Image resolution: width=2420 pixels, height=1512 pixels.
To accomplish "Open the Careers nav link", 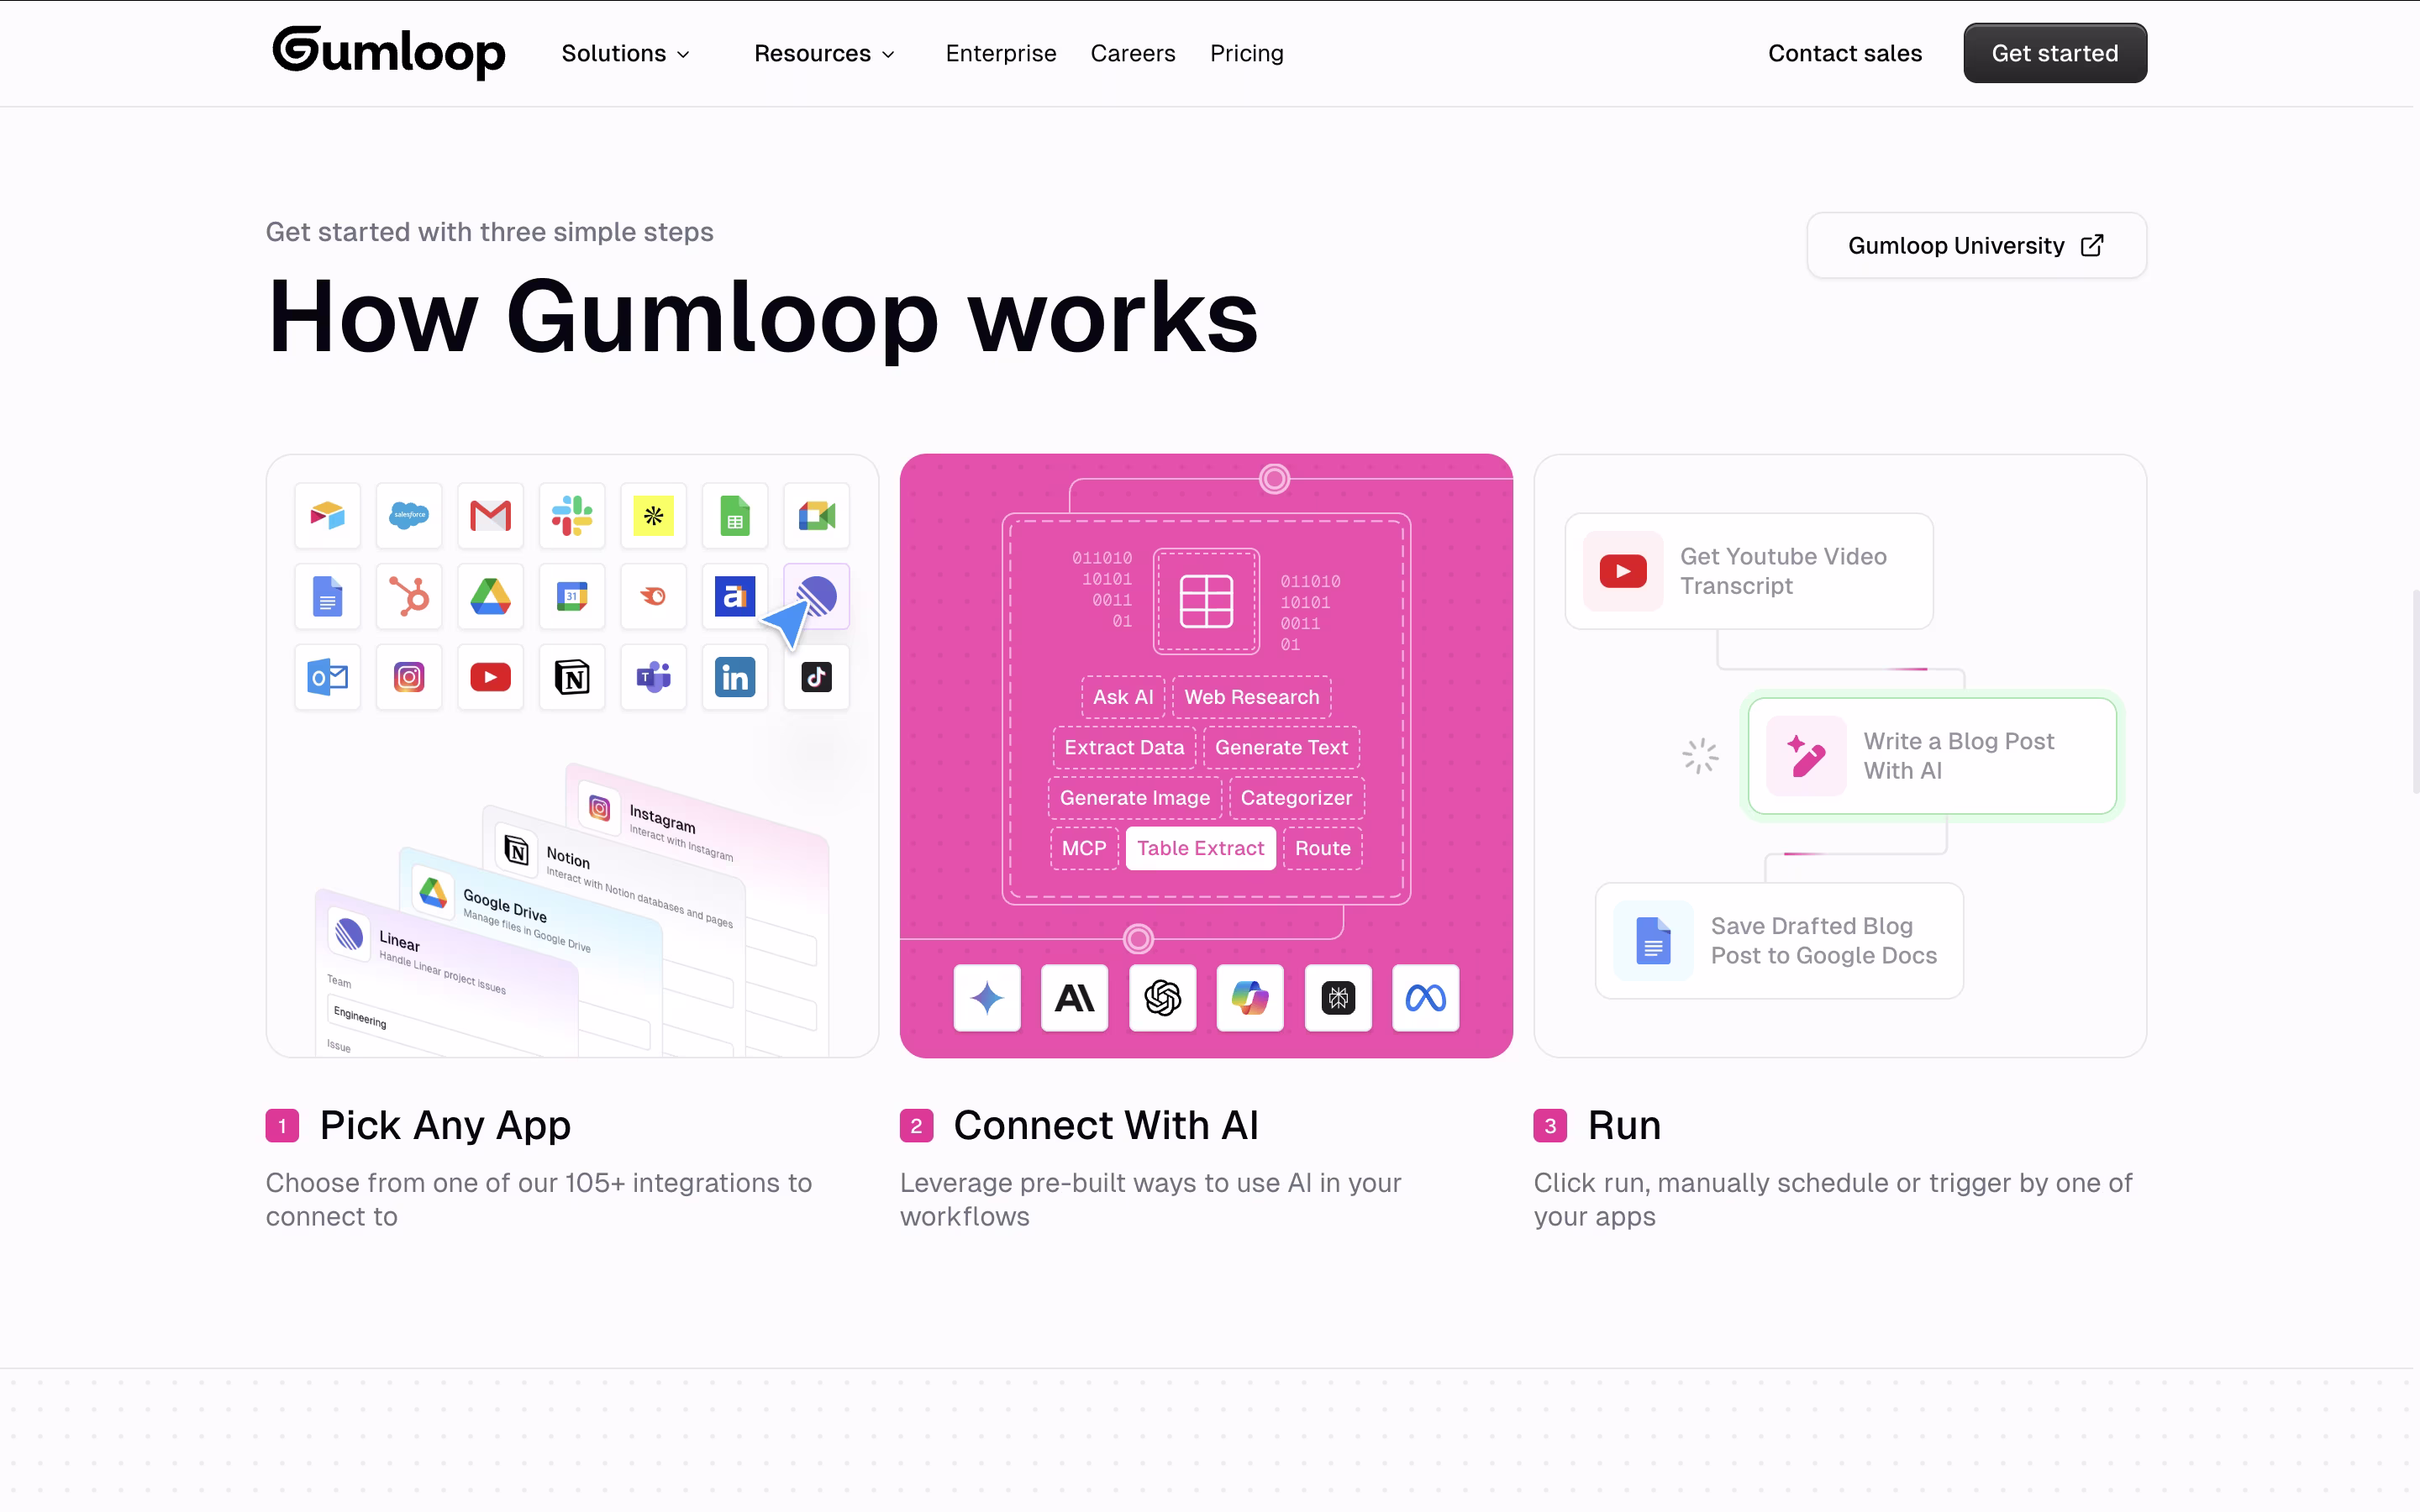I will 1133,54.
